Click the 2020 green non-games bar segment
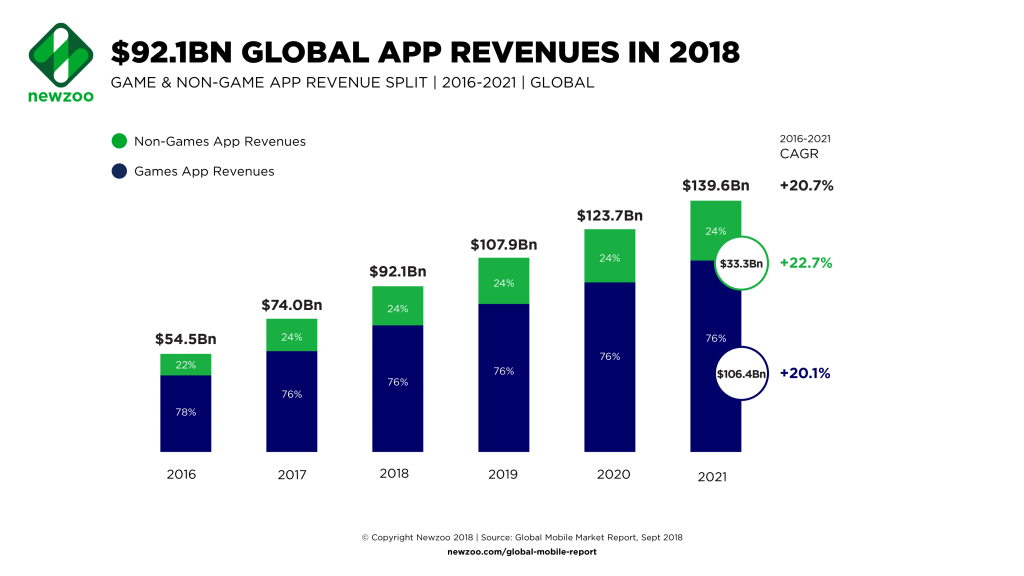The height and width of the screenshot is (576, 1024). (609, 256)
